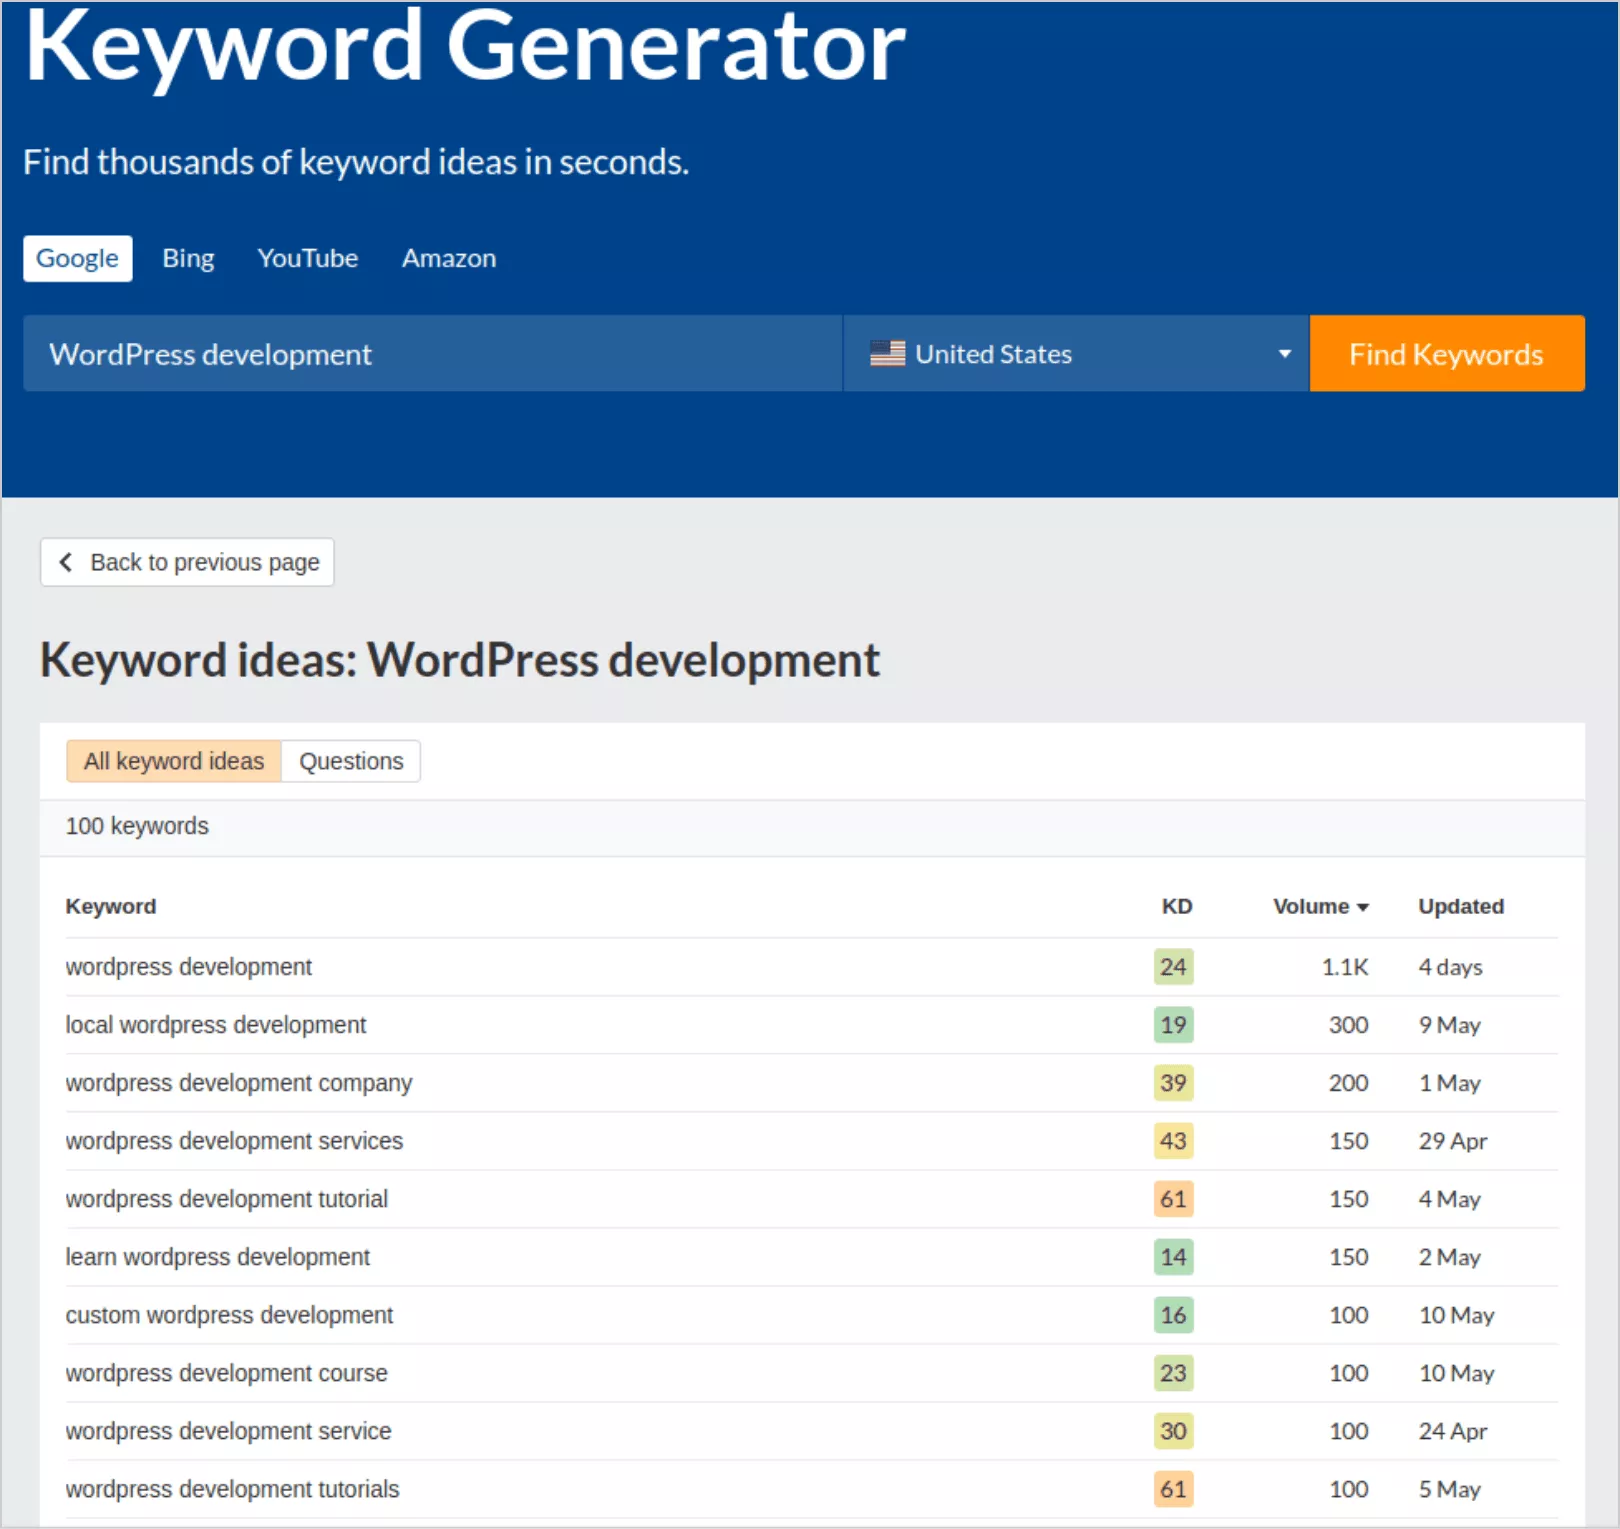Viewport: 1620px width, 1529px height.
Task: Open the United States country dropdown
Action: click(1076, 354)
